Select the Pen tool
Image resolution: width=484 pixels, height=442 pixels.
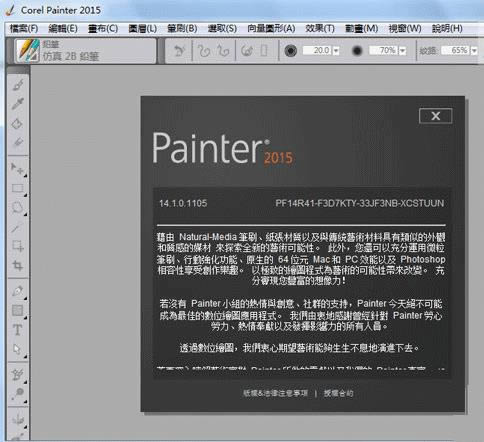[17, 291]
